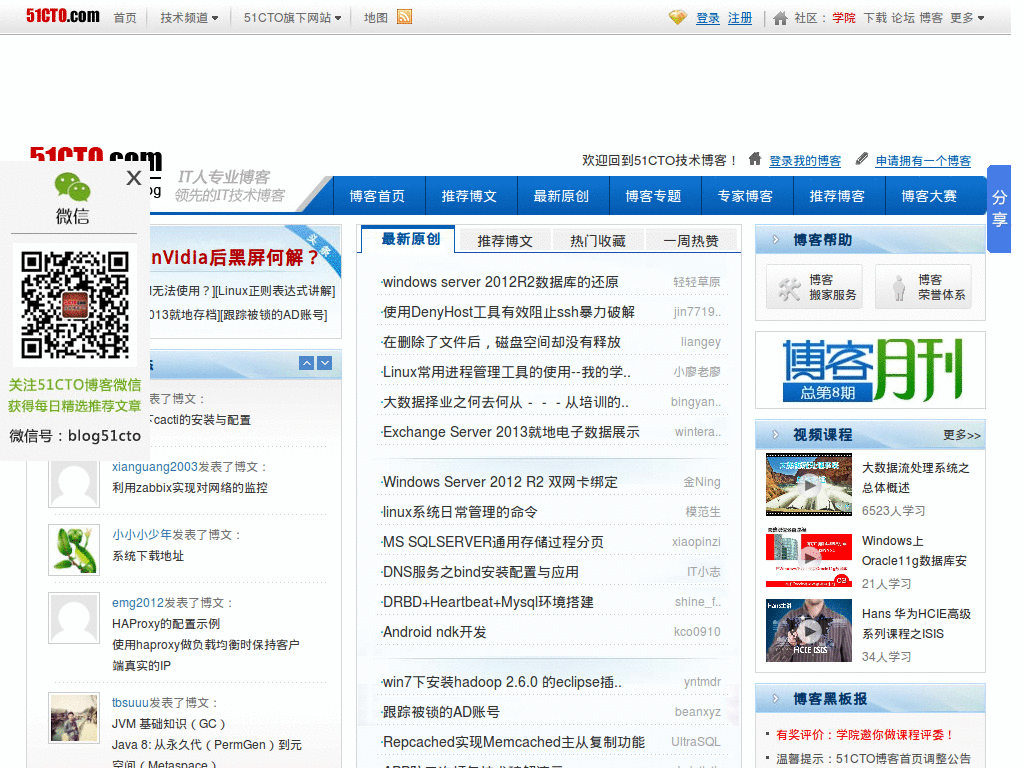Click the down arrow in feed panel header

click(x=325, y=363)
